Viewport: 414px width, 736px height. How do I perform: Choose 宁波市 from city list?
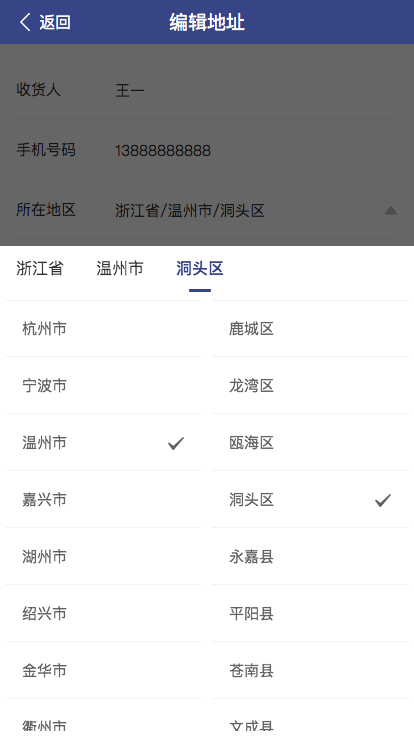point(103,385)
